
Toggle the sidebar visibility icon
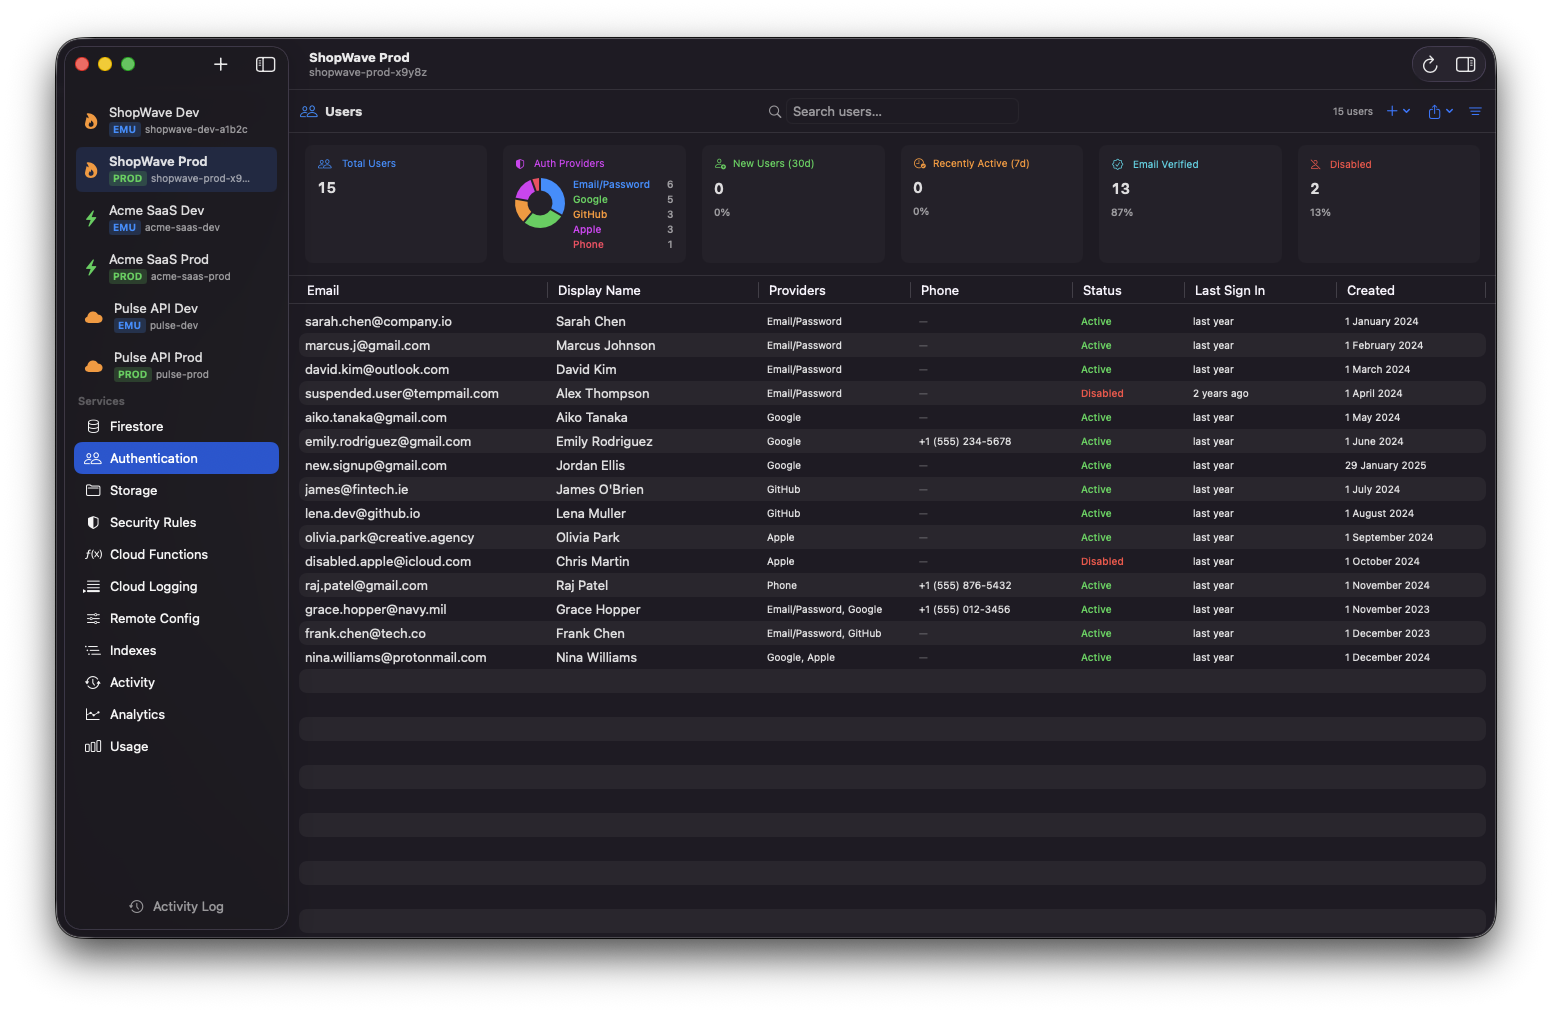tap(265, 64)
